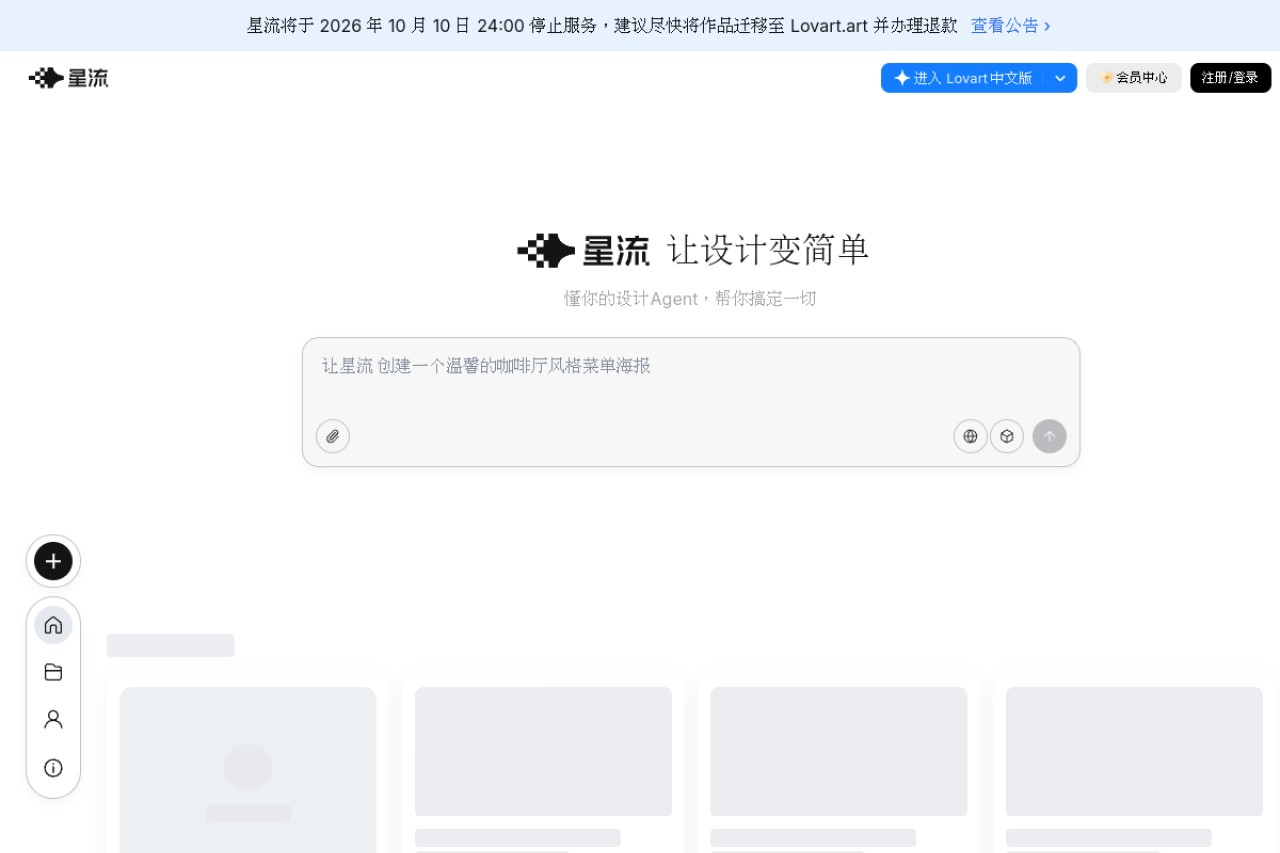Click the shutdown notice text in banner
The width and height of the screenshot is (1280, 853).
pyautogui.click(x=602, y=26)
